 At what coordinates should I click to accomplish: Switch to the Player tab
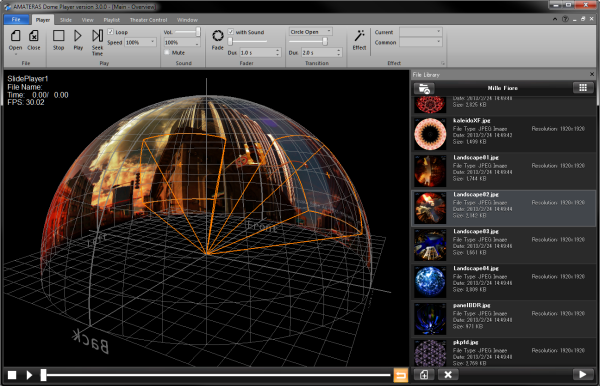point(42,20)
